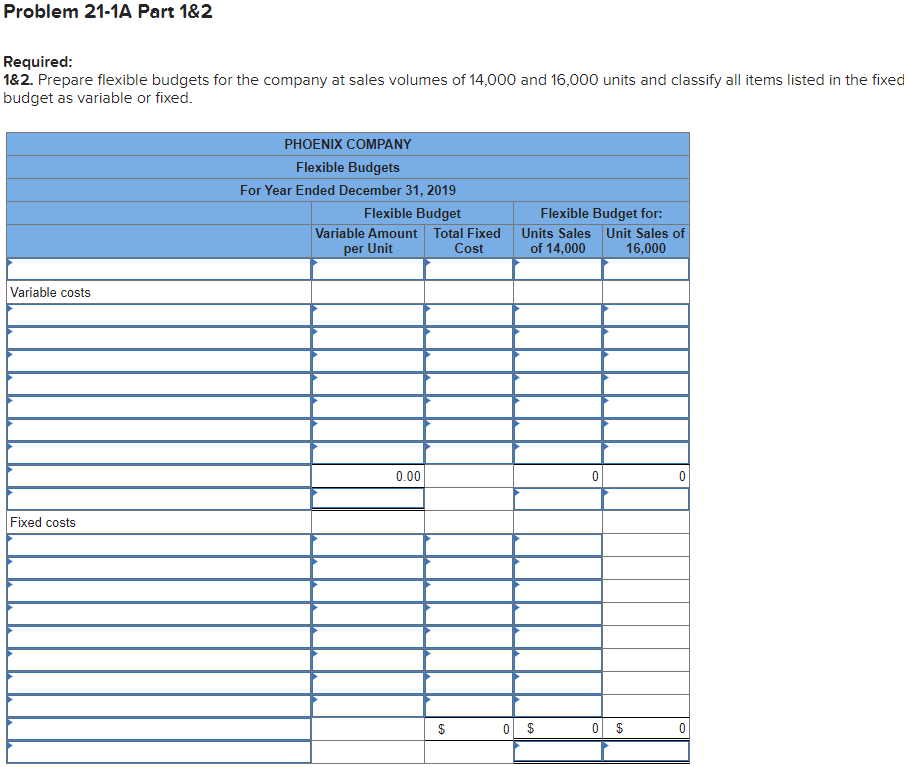Click the total variable cost cell showing 0.00

(367, 476)
